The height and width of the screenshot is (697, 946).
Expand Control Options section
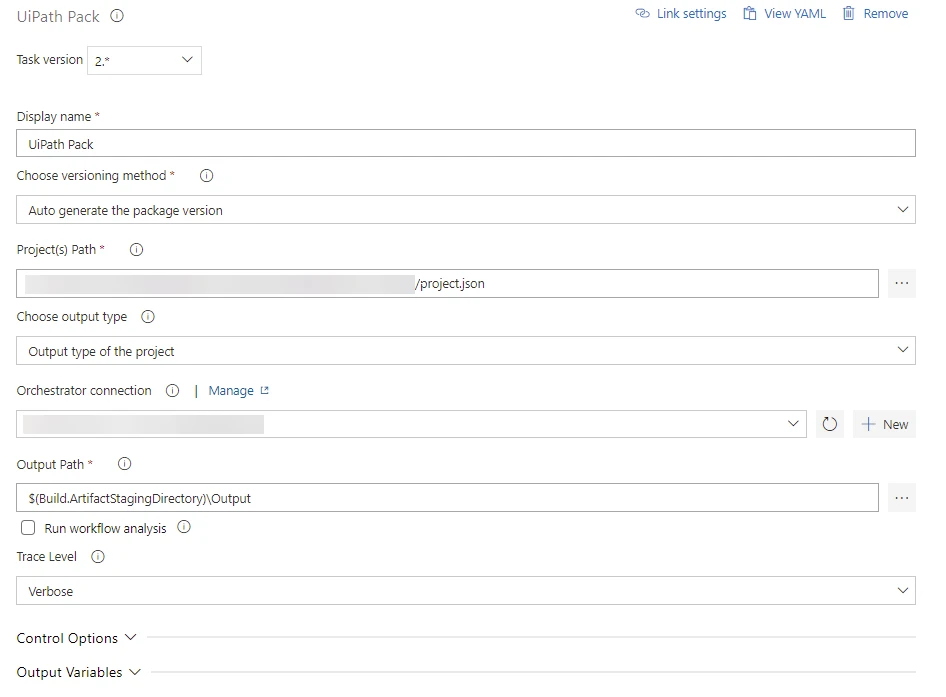tap(77, 638)
